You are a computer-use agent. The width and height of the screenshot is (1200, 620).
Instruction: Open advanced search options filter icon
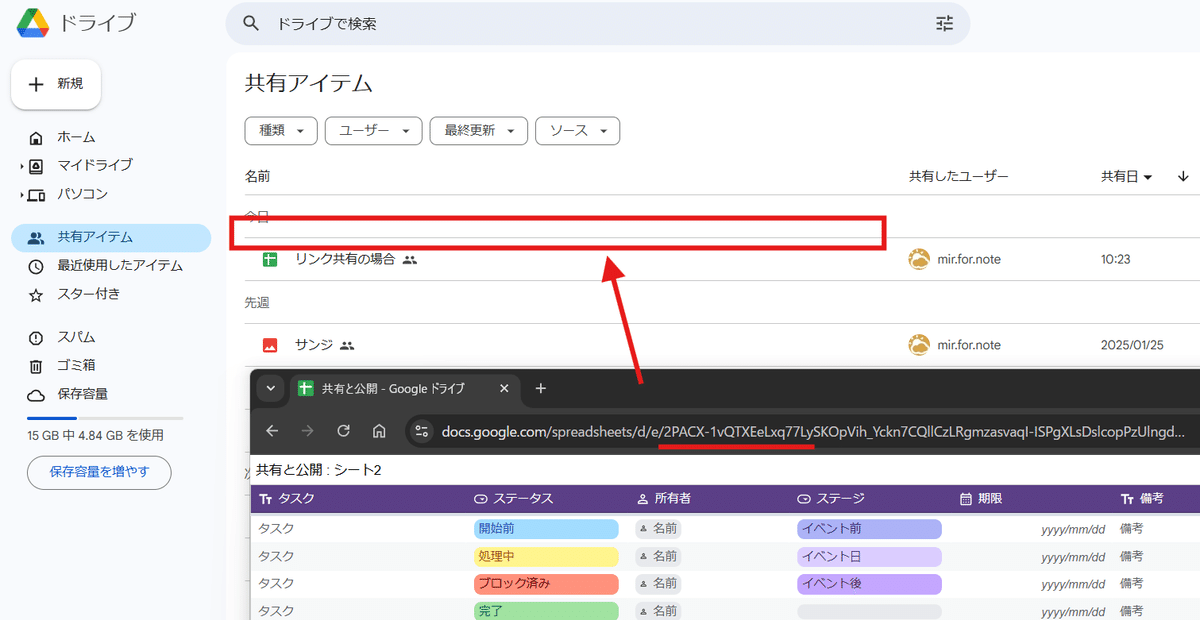tap(944, 23)
